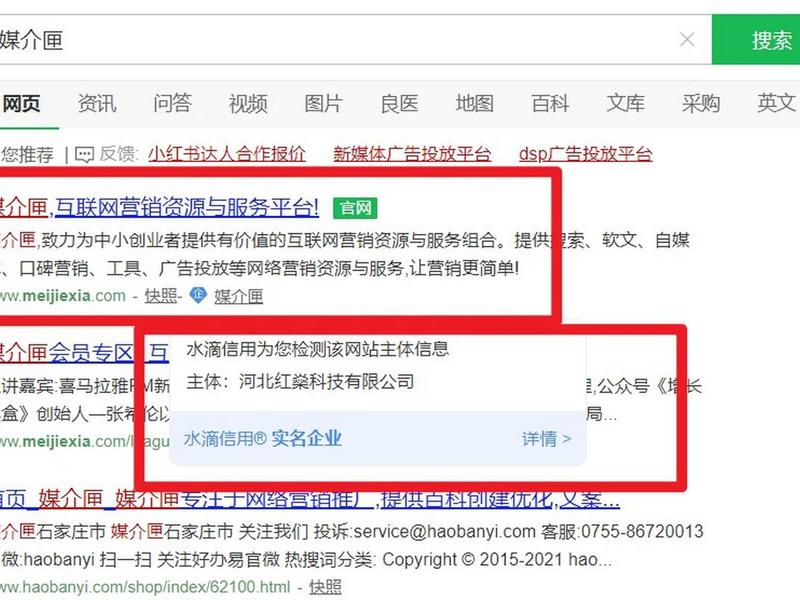Viewport: 800px width, 600px height.
Task: Switch to the 百科 tab
Action: point(550,104)
